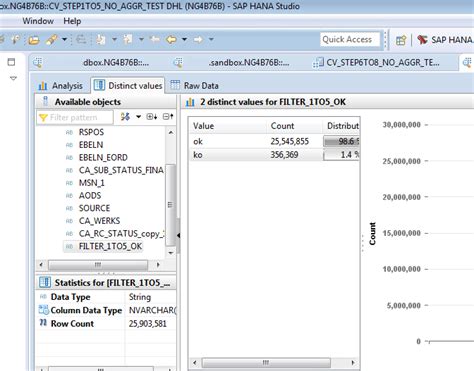The height and width of the screenshot is (371, 474).
Task: Select SOURCE in Available objects
Action: [94, 208]
